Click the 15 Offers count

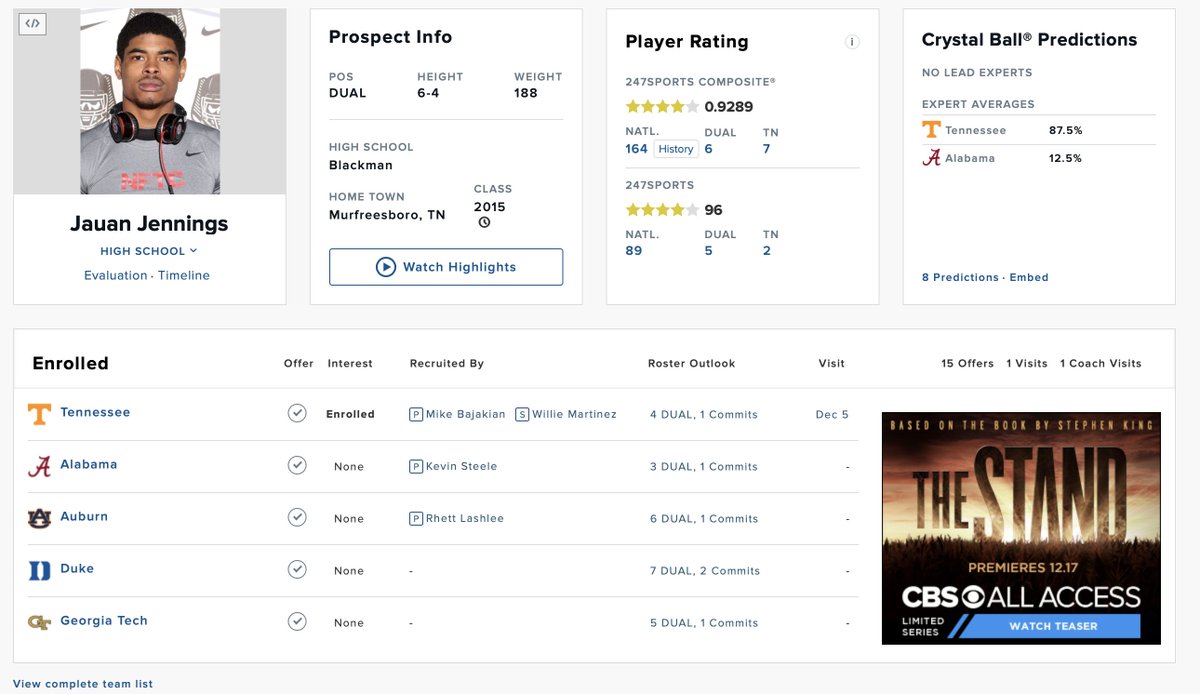click(968, 363)
